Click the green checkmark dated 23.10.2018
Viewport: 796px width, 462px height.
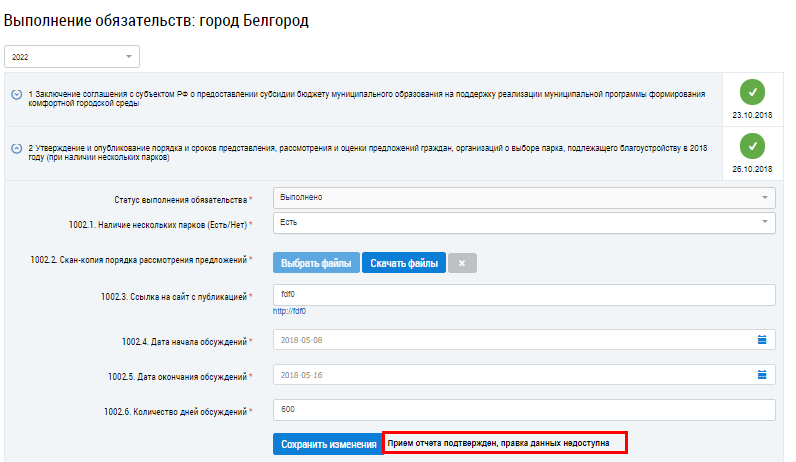coord(752,92)
